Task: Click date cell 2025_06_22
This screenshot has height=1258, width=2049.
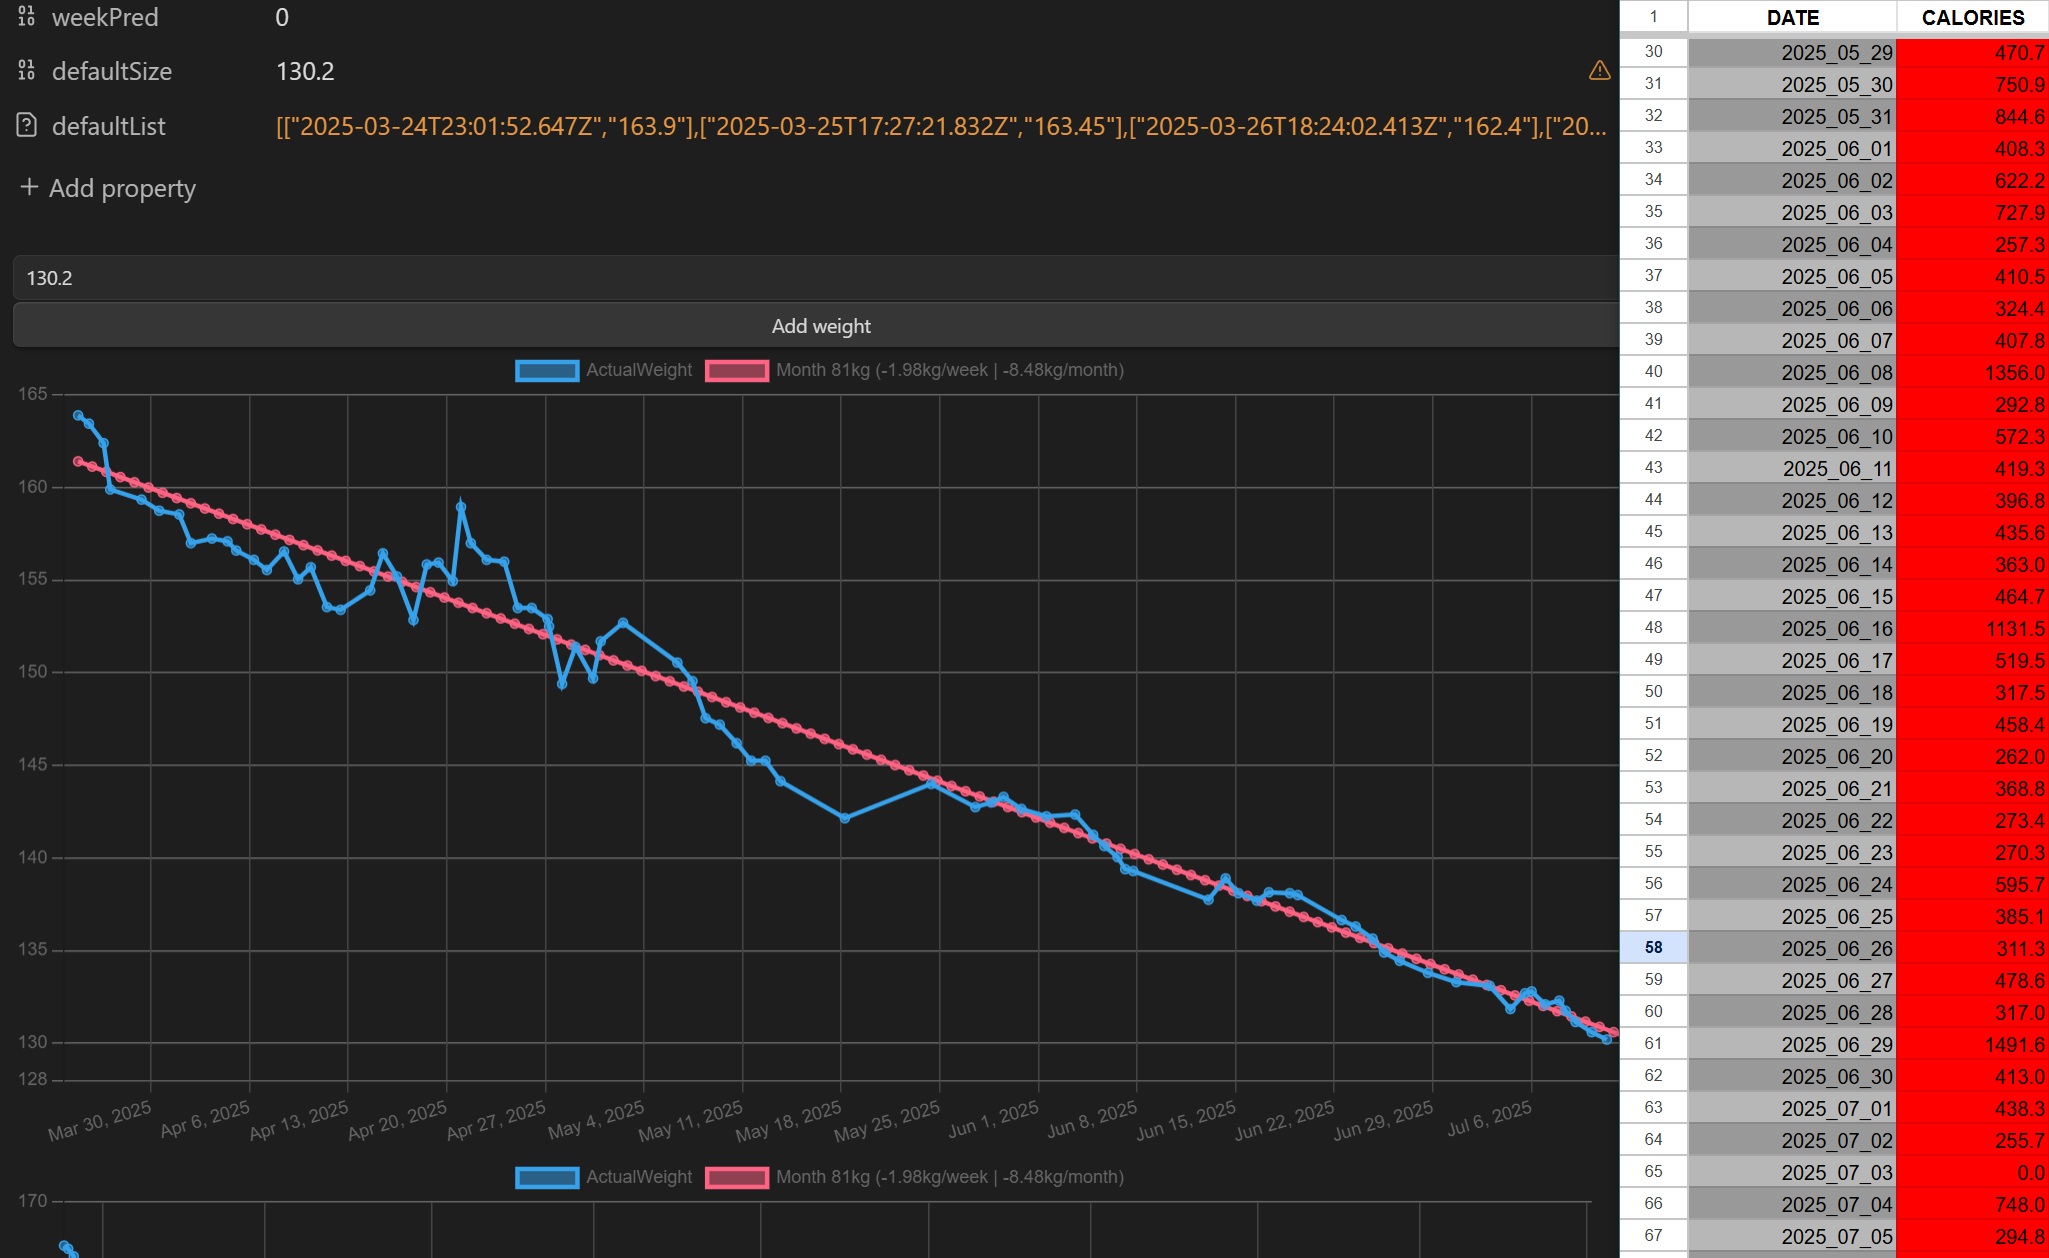Action: (x=1792, y=820)
